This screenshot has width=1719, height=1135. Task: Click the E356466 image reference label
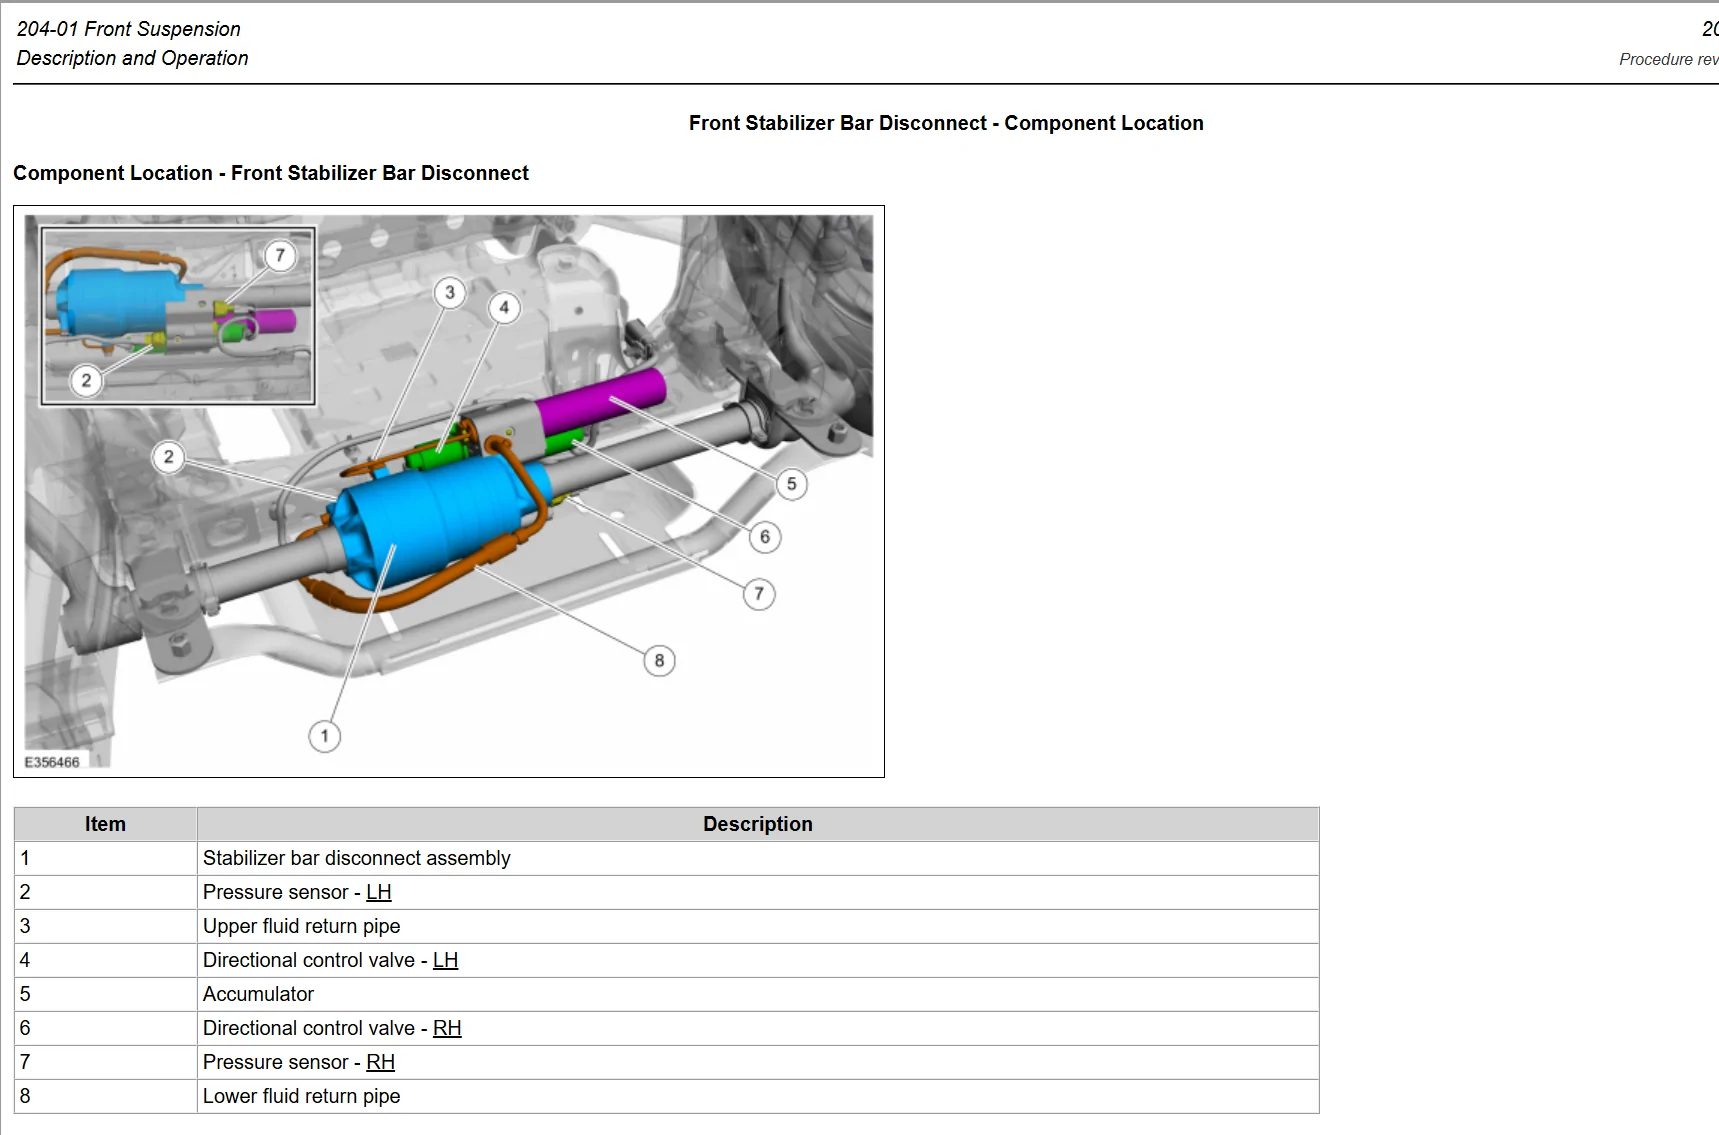(52, 762)
